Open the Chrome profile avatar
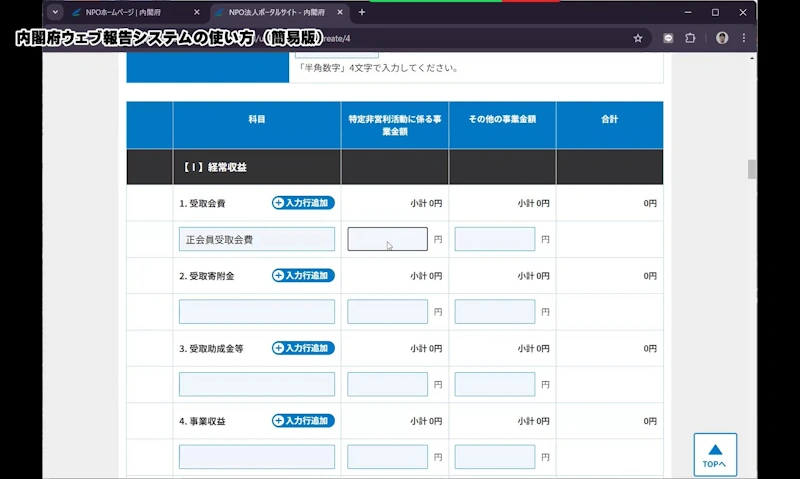Viewport: 800px width, 479px height. coord(722,38)
